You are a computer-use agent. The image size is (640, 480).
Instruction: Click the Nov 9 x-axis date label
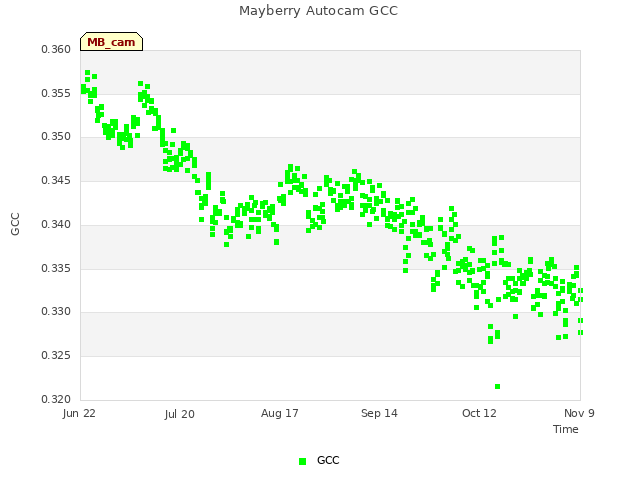coord(579,413)
